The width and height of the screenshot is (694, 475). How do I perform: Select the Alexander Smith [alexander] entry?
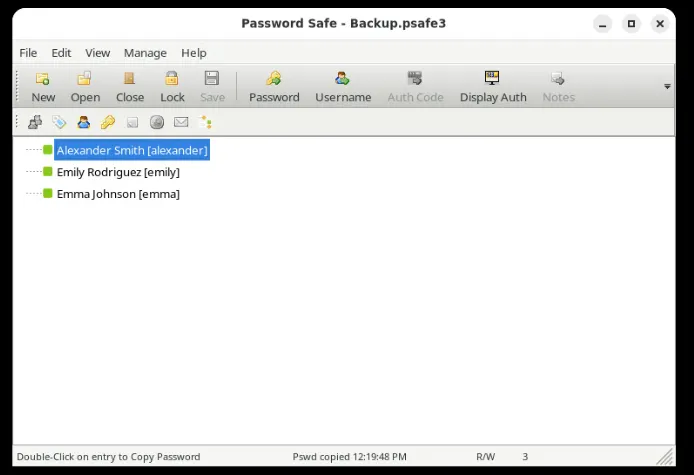tap(132, 150)
